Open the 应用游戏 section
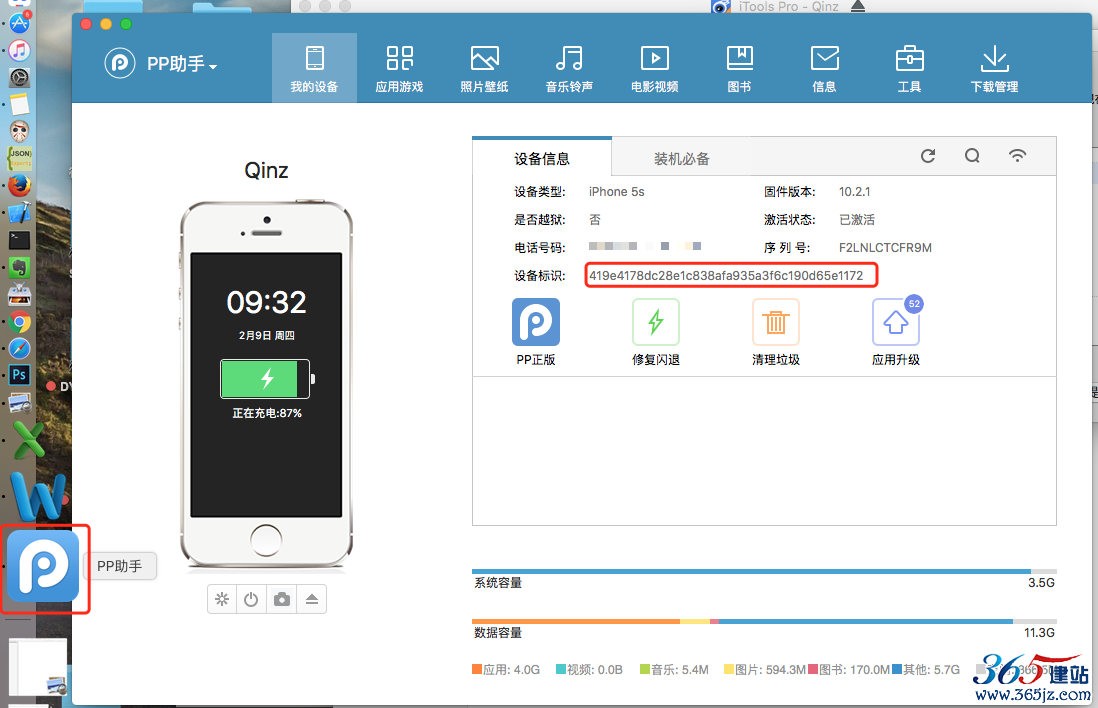 (399, 68)
